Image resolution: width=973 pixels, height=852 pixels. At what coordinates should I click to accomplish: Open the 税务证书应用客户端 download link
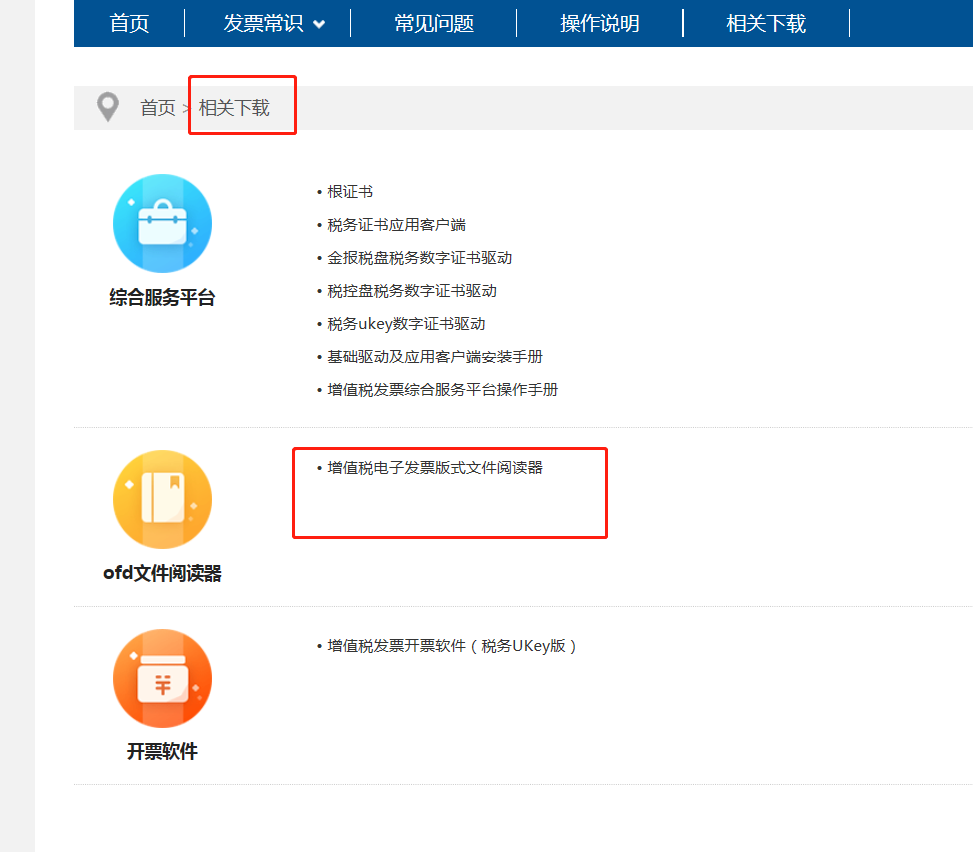(x=396, y=225)
